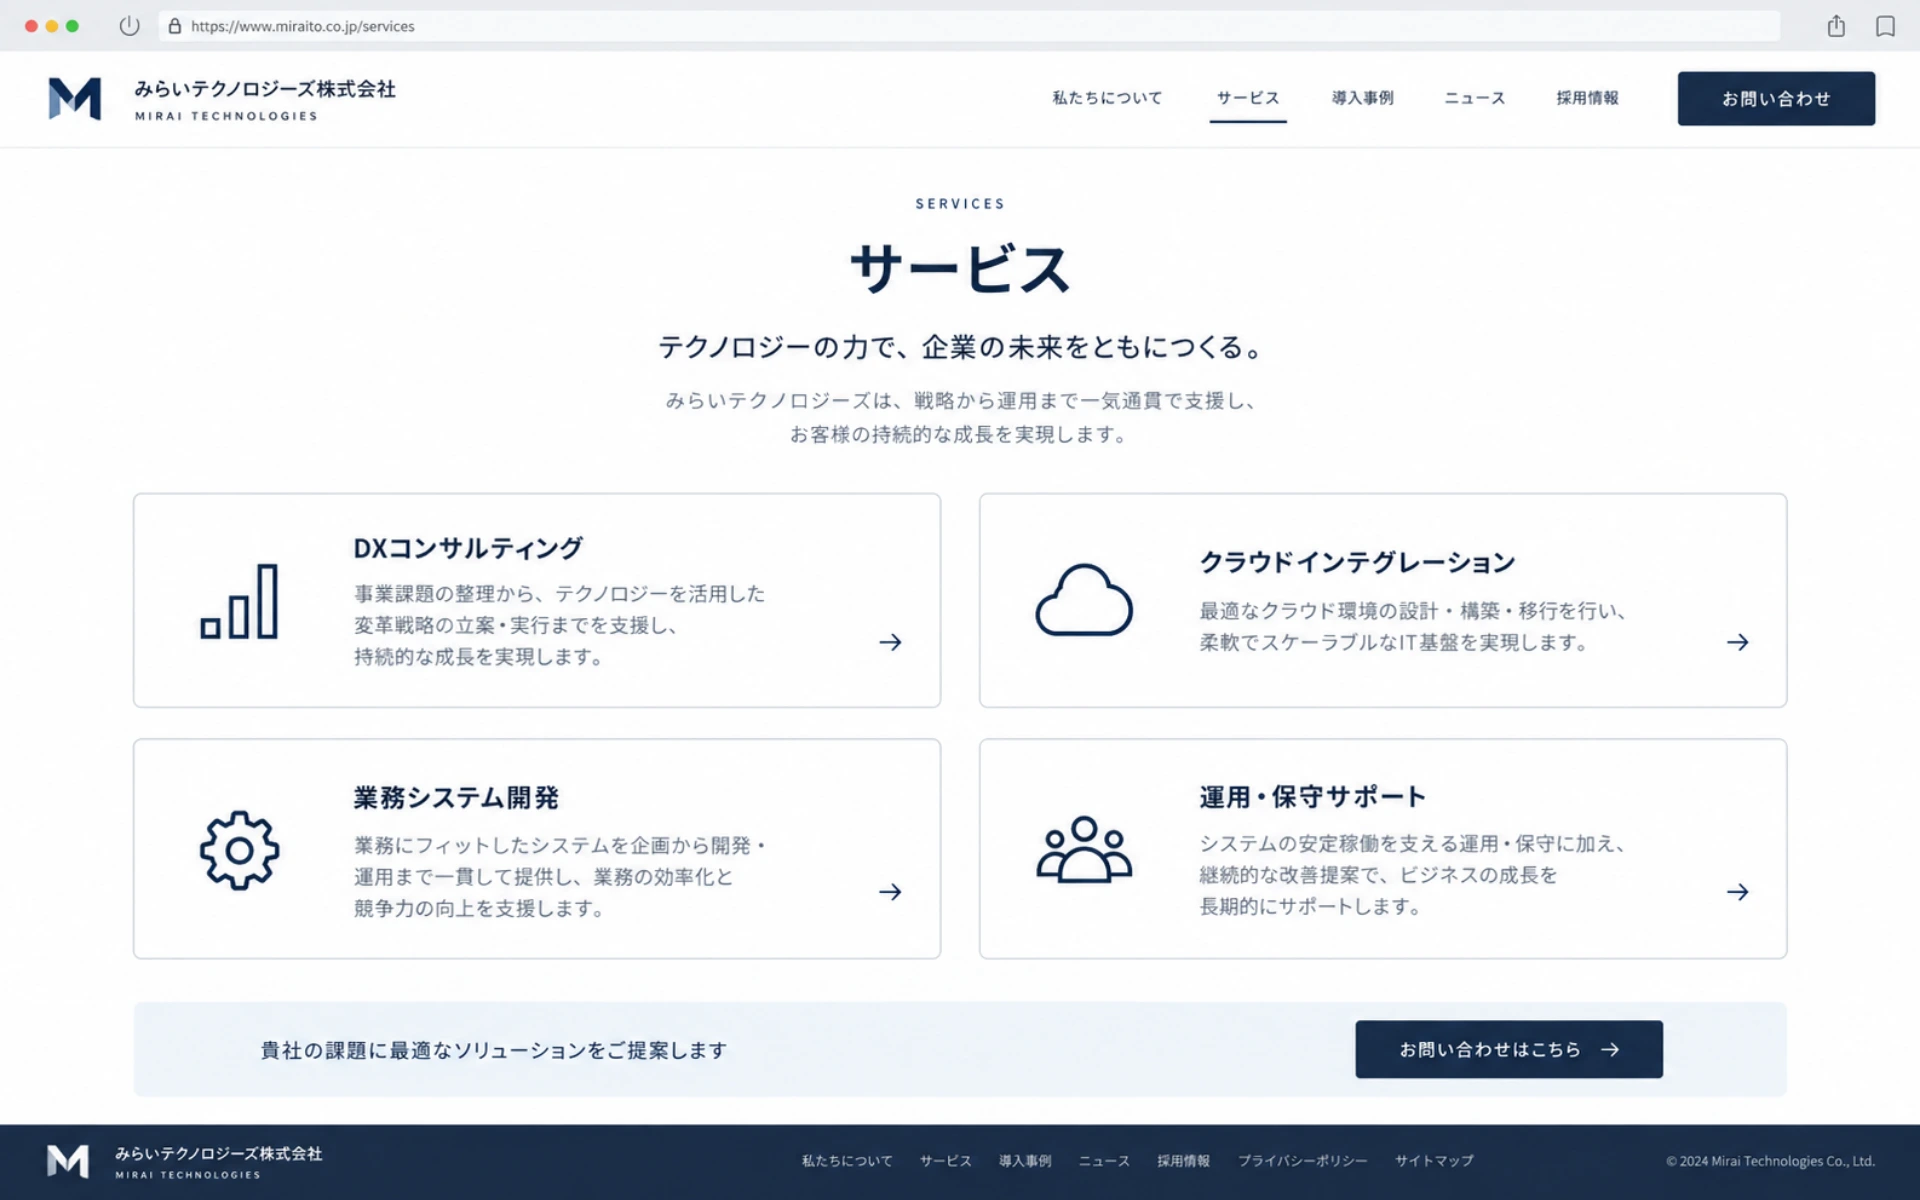Click the arrow in the DXコンサルティング card
Viewport: 1920px width, 1200px height.
pyautogui.click(x=890, y=642)
